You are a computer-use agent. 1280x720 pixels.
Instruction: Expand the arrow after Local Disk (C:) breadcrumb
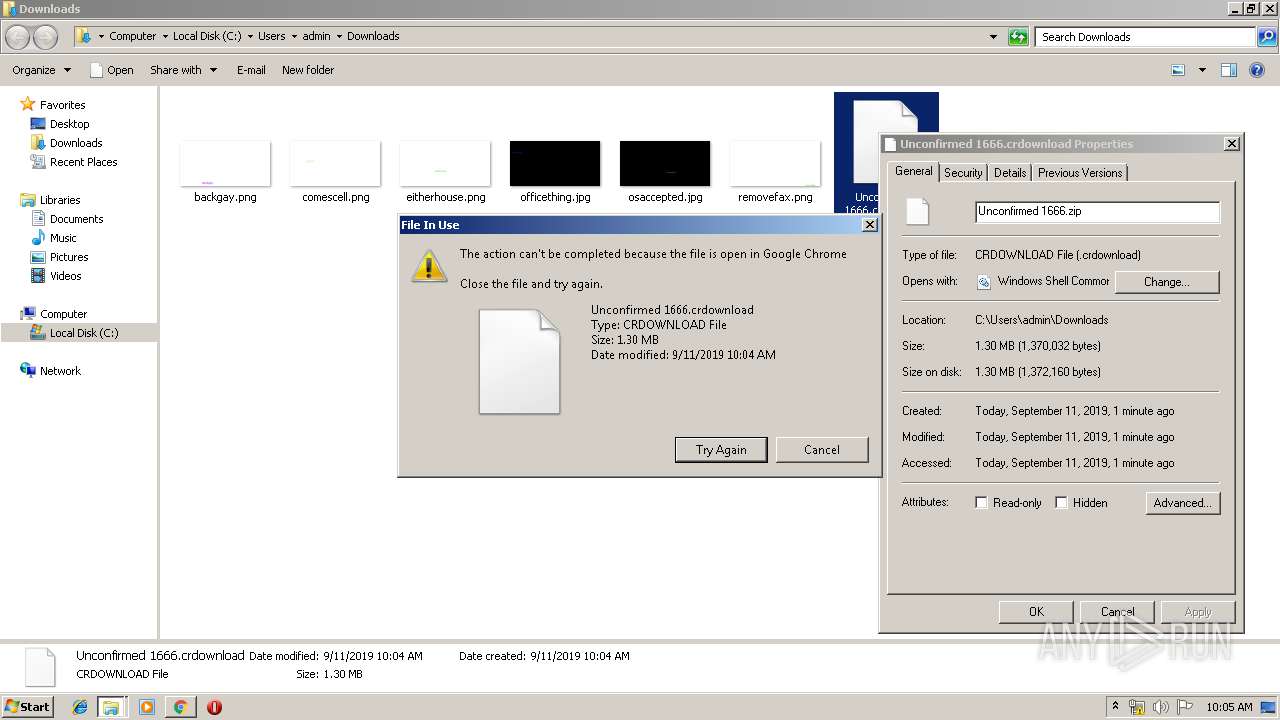[x=250, y=36]
